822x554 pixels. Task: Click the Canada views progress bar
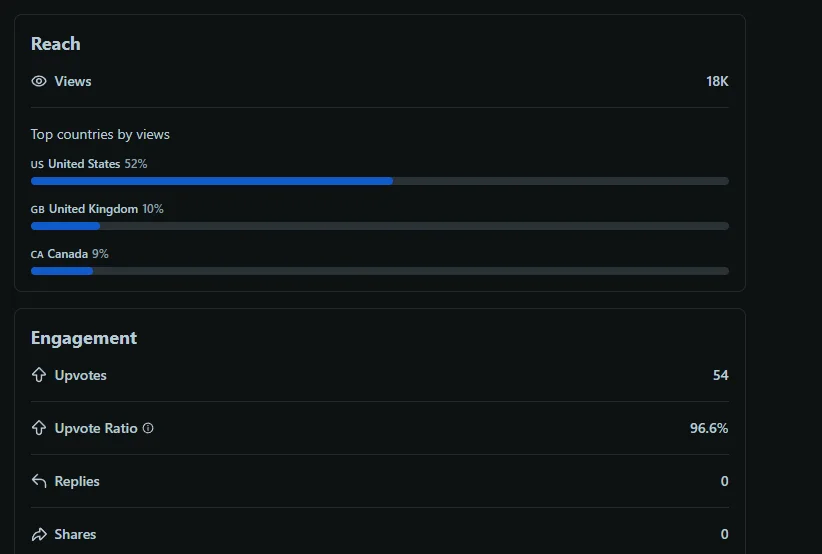[379, 271]
